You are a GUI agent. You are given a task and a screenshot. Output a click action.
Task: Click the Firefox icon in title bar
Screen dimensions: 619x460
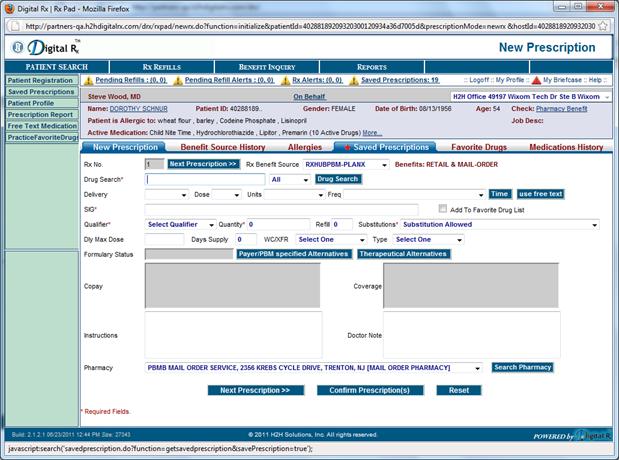[x=10, y=8]
